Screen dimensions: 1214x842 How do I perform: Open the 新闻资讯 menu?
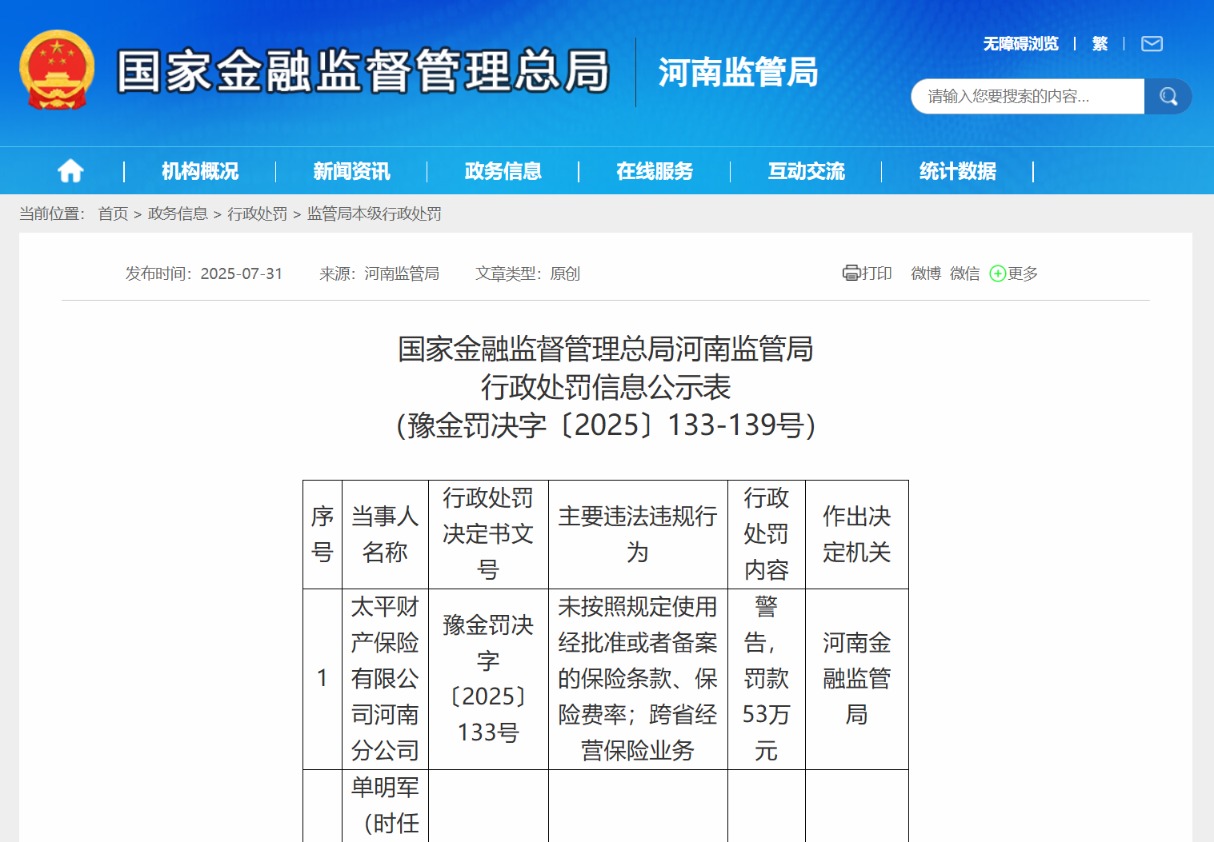coord(352,171)
